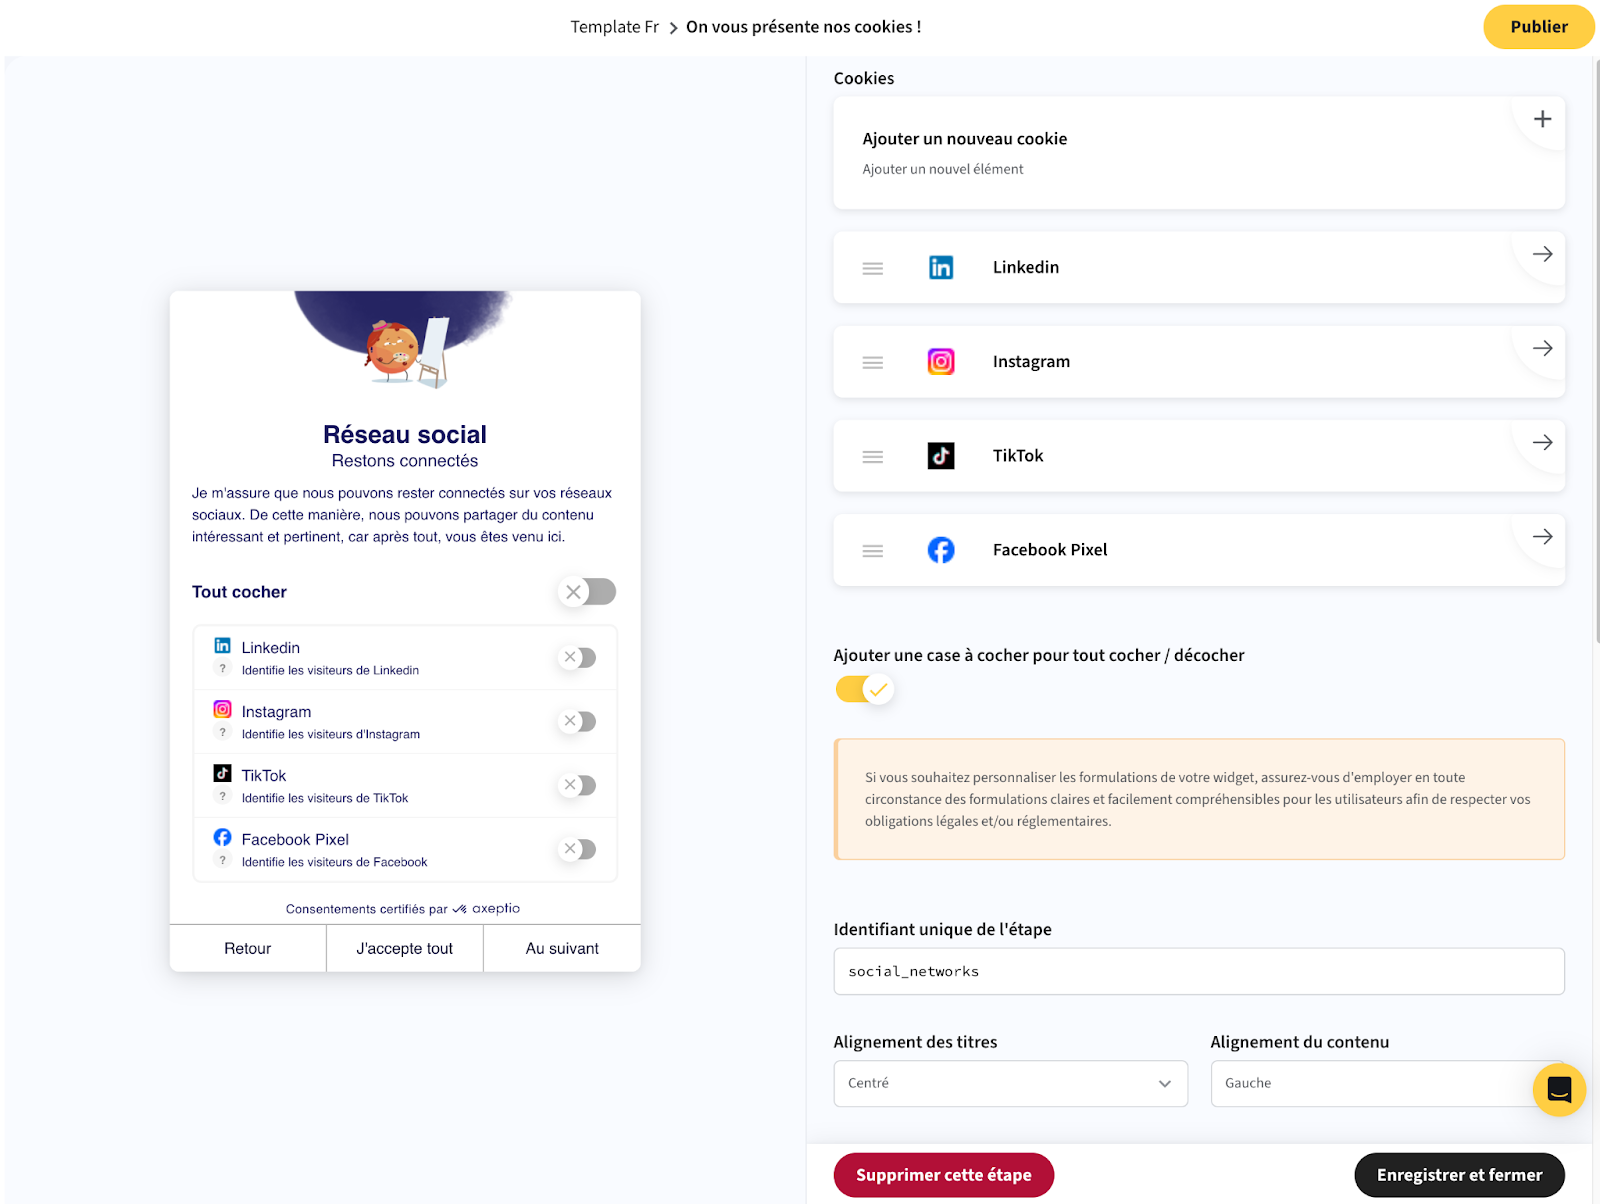Expand the 'Alignement des titres' dropdown
Screen dimensions: 1600x1204
1010,1083
